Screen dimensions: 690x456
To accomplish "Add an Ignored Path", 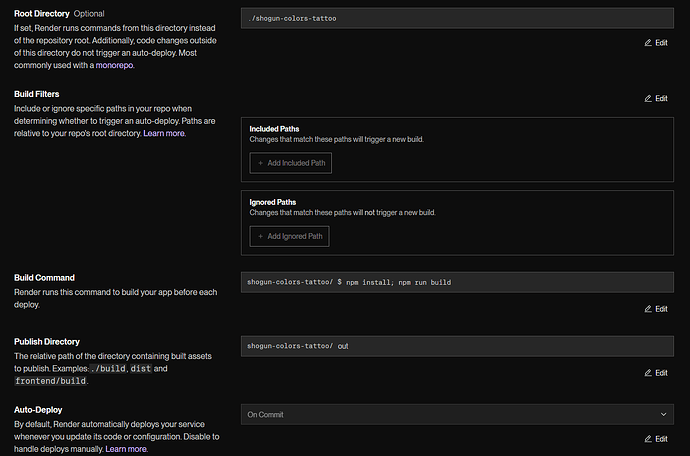I will point(289,236).
